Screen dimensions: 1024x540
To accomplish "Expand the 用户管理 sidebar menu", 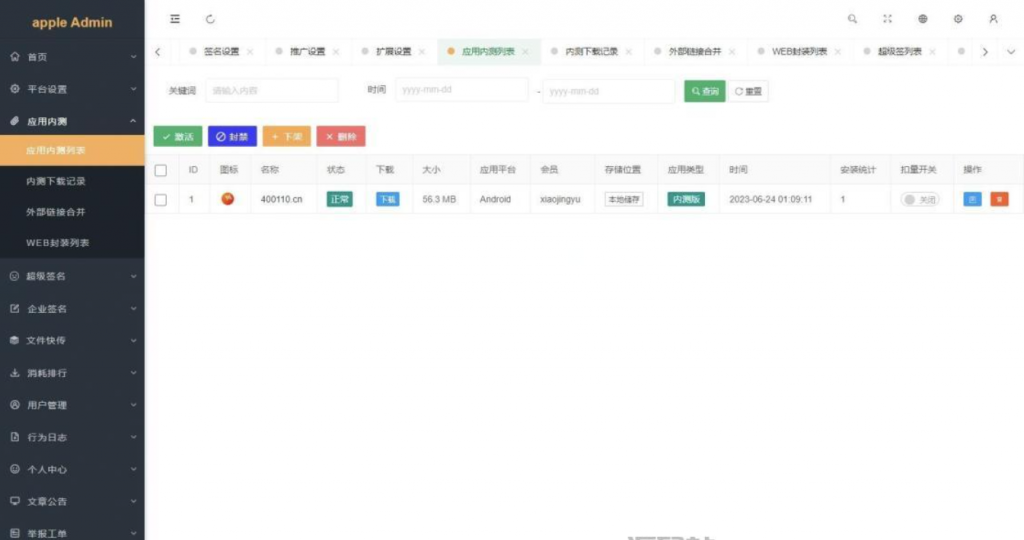I will pyautogui.click(x=133, y=405).
